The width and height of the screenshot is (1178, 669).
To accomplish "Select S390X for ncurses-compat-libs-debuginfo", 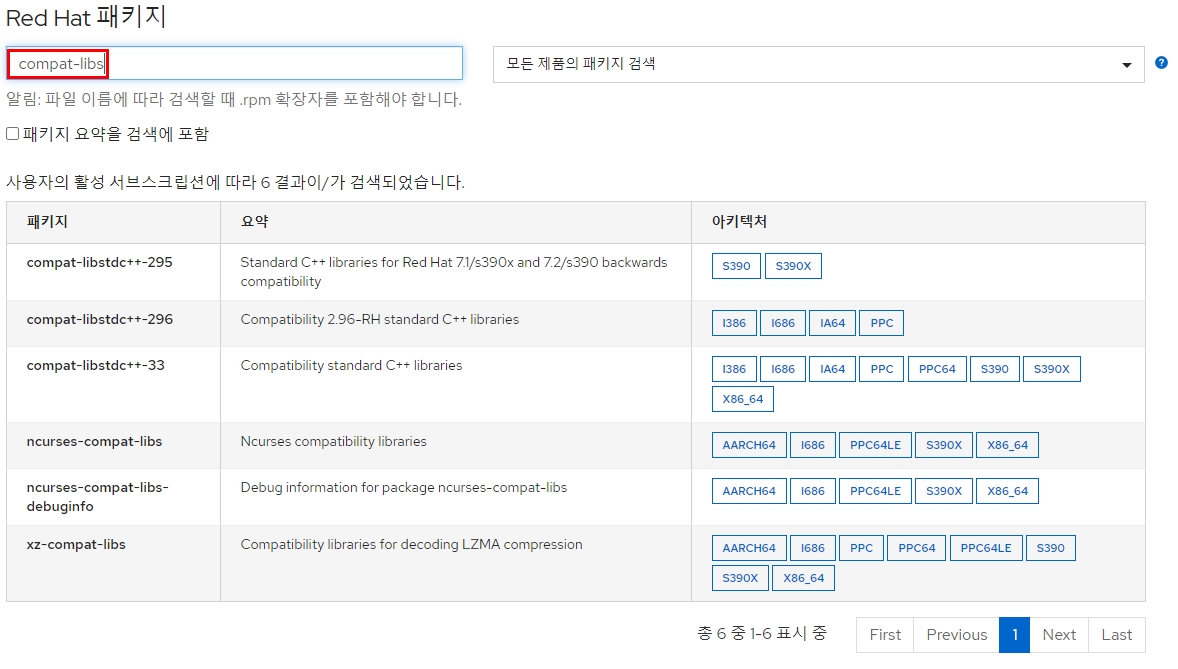I will 944,491.
